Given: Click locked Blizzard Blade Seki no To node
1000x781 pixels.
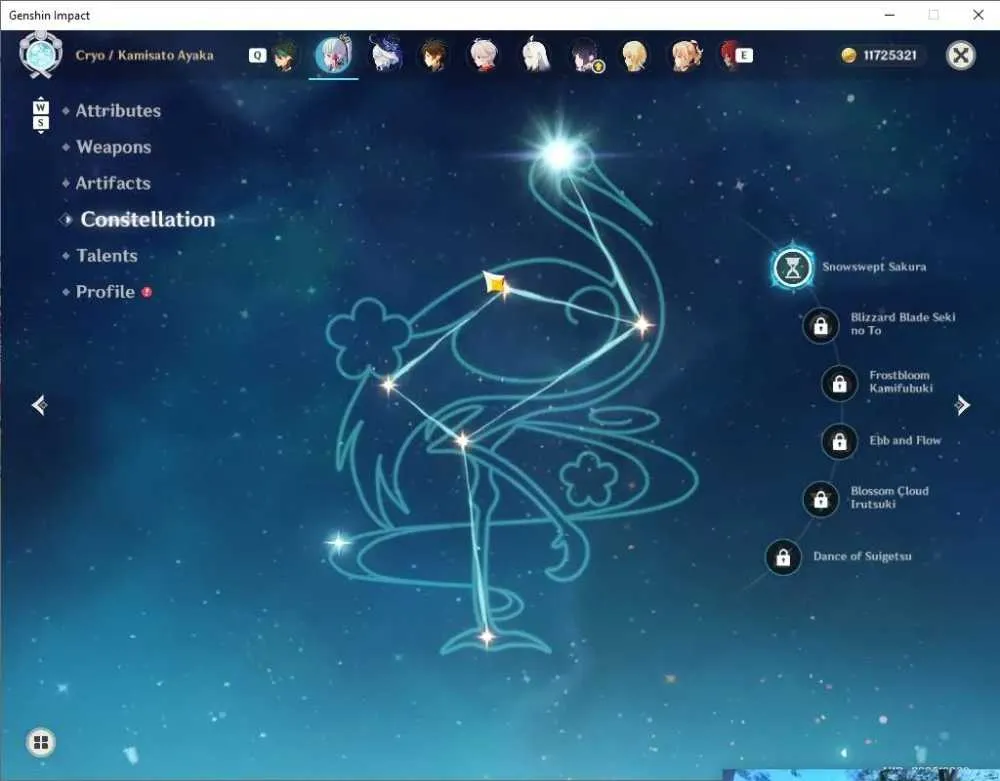Looking at the screenshot, I should 821,326.
